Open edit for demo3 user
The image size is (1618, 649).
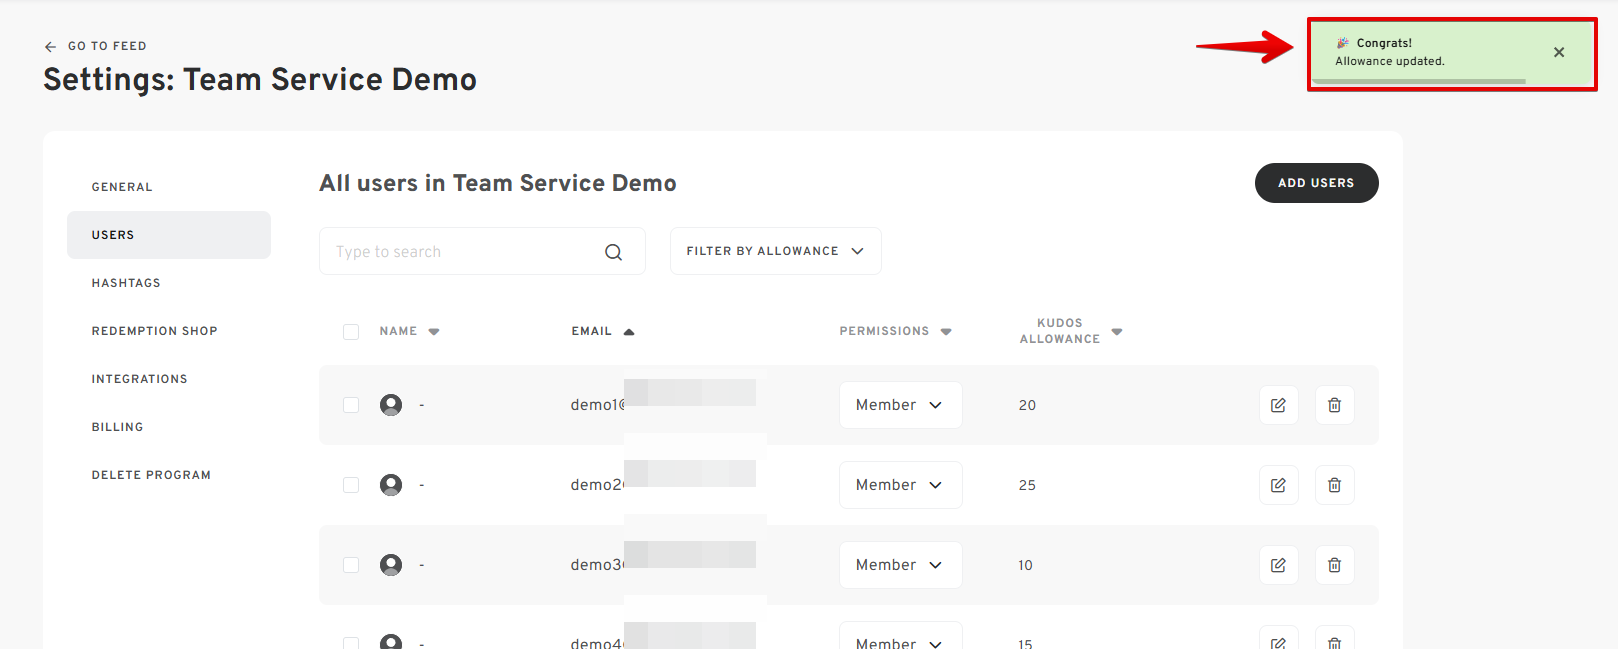tap(1278, 565)
